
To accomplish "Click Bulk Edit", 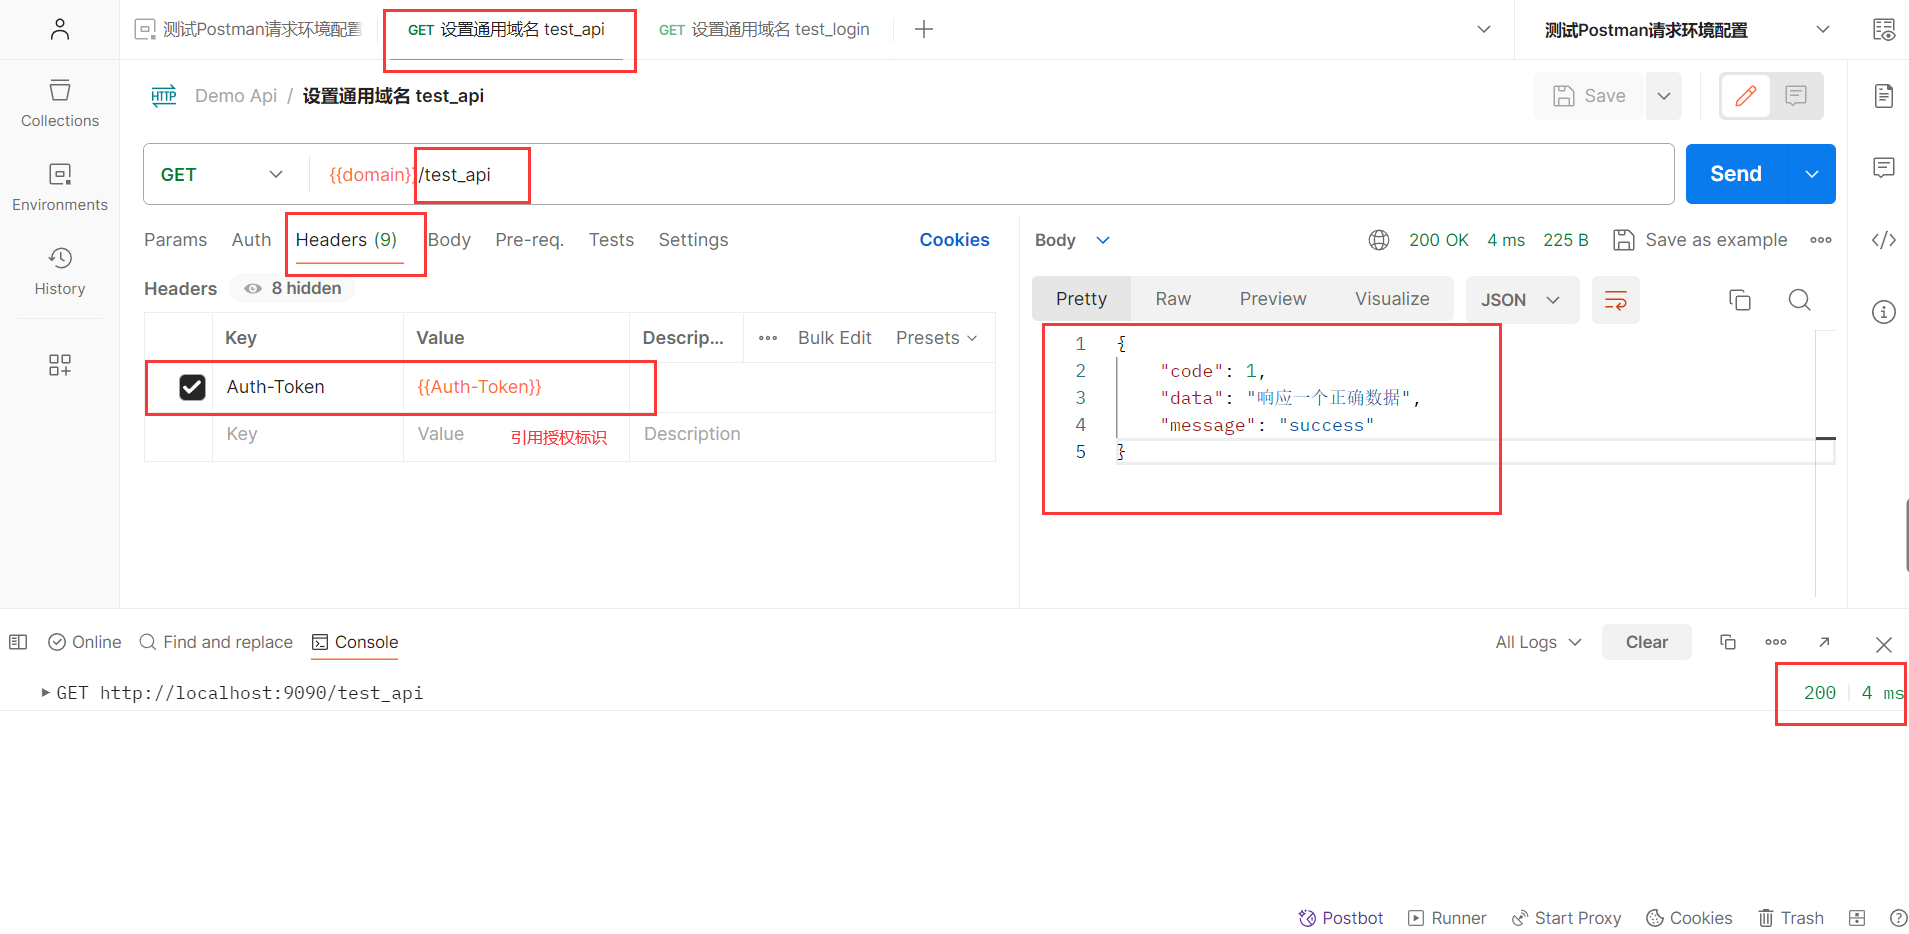I will tap(834, 338).
